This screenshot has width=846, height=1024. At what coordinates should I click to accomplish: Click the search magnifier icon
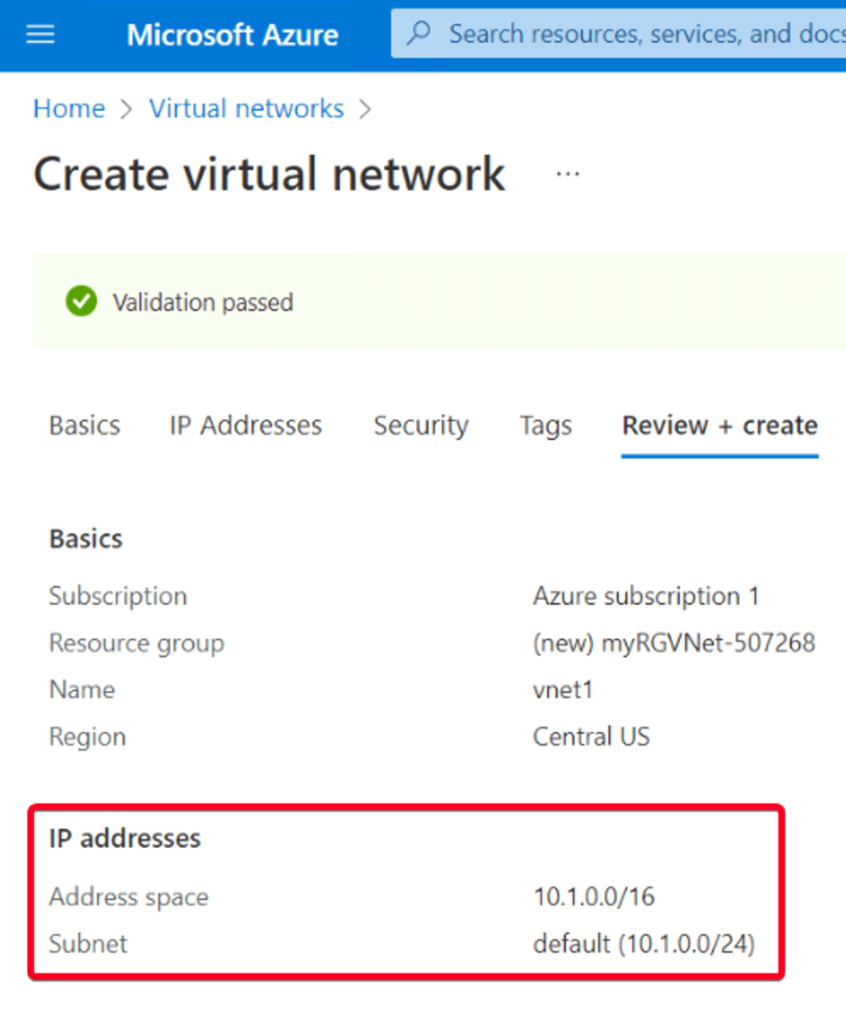(419, 33)
